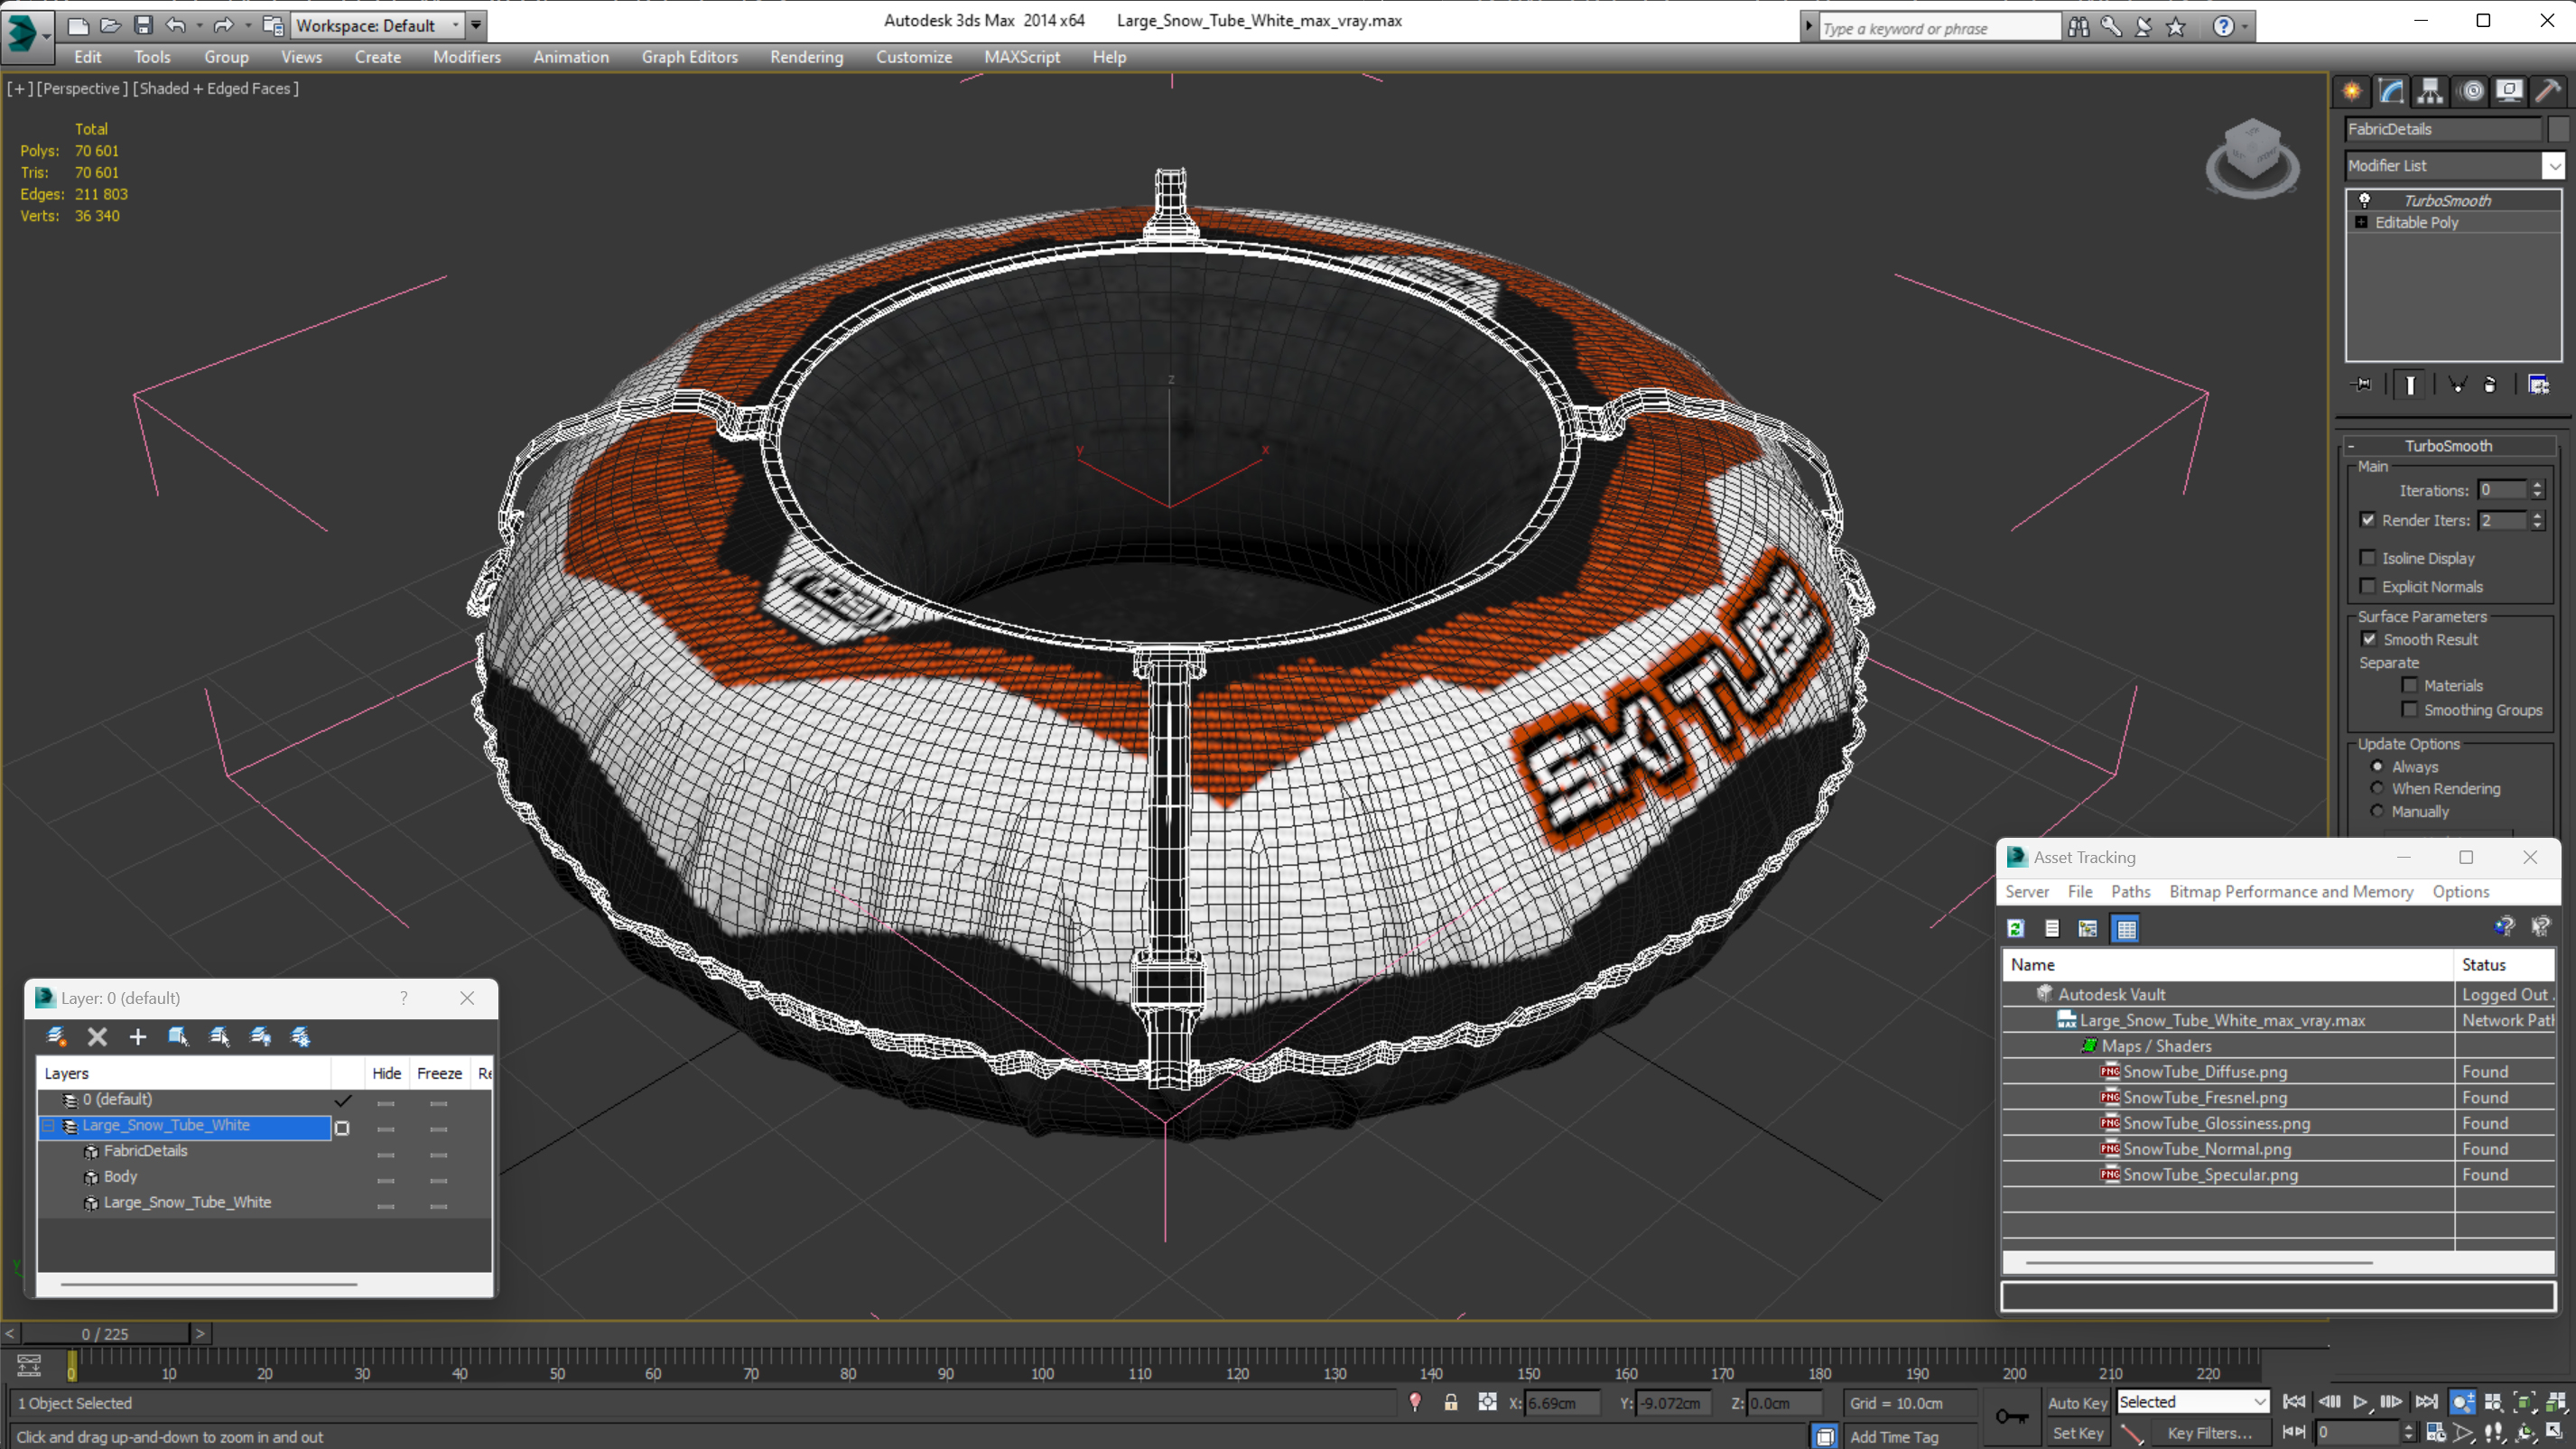Screen dimensions: 2576x1449
Task: Toggle the Render Iters checkbox
Action: tap(2368, 520)
